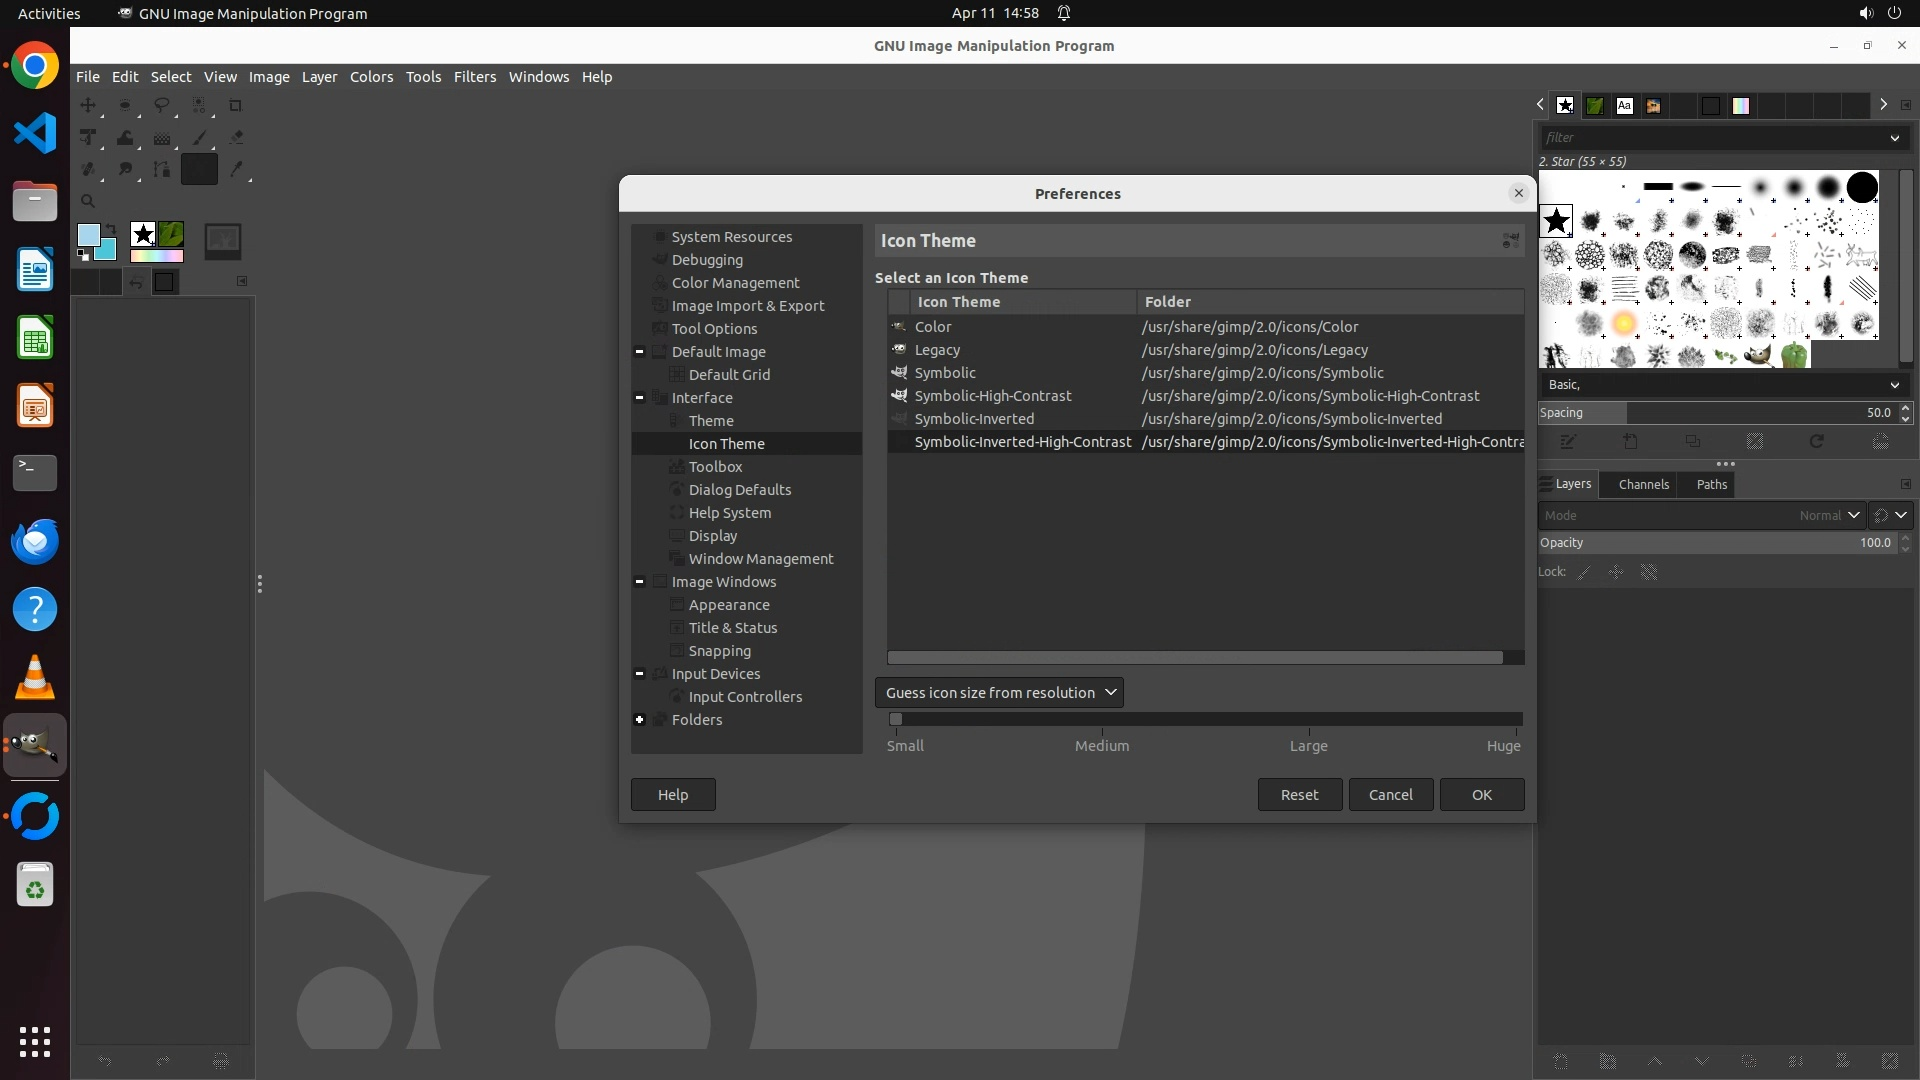
Task: Select the Color Picker eyedropper tool
Action: click(x=236, y=170)
